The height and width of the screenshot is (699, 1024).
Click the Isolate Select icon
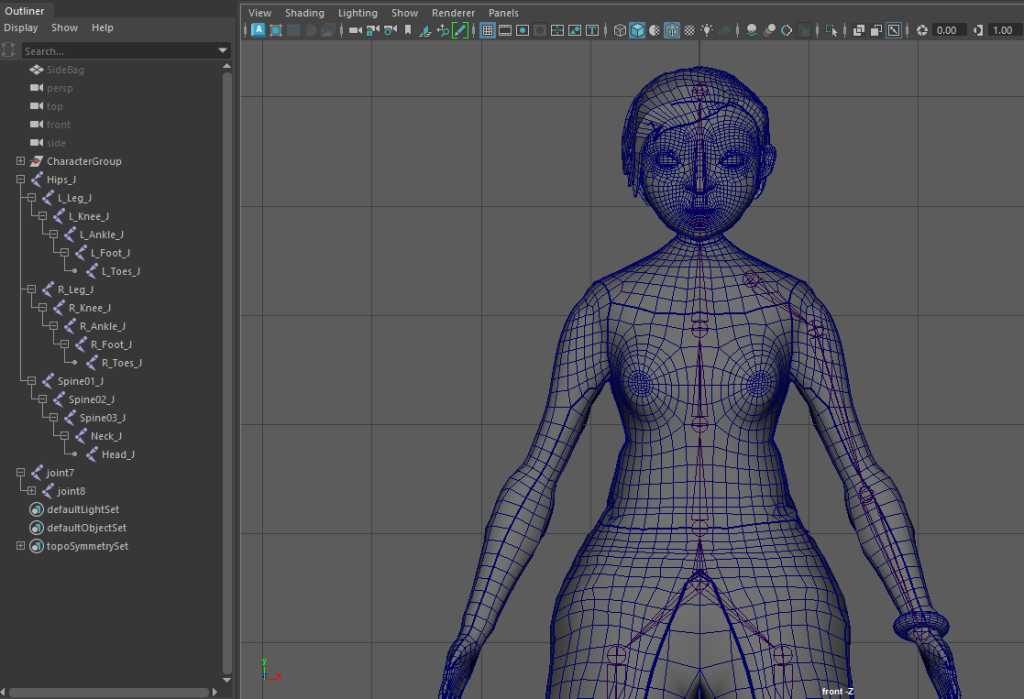coord(831,30)
